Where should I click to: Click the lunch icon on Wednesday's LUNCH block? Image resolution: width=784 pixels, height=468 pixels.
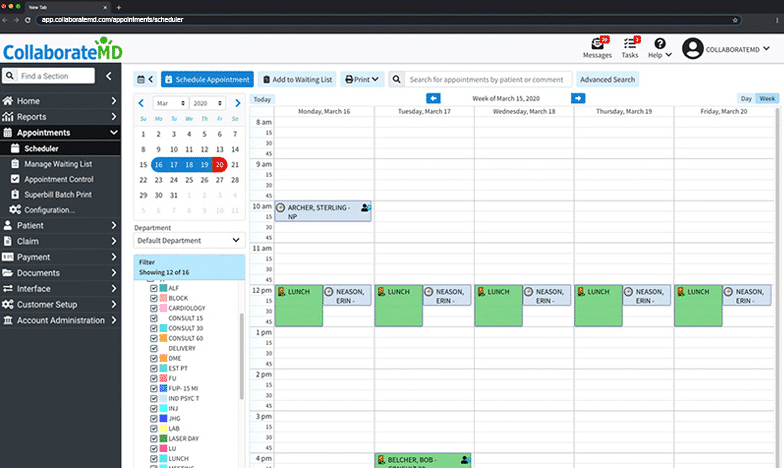click(x=481, y=292)
